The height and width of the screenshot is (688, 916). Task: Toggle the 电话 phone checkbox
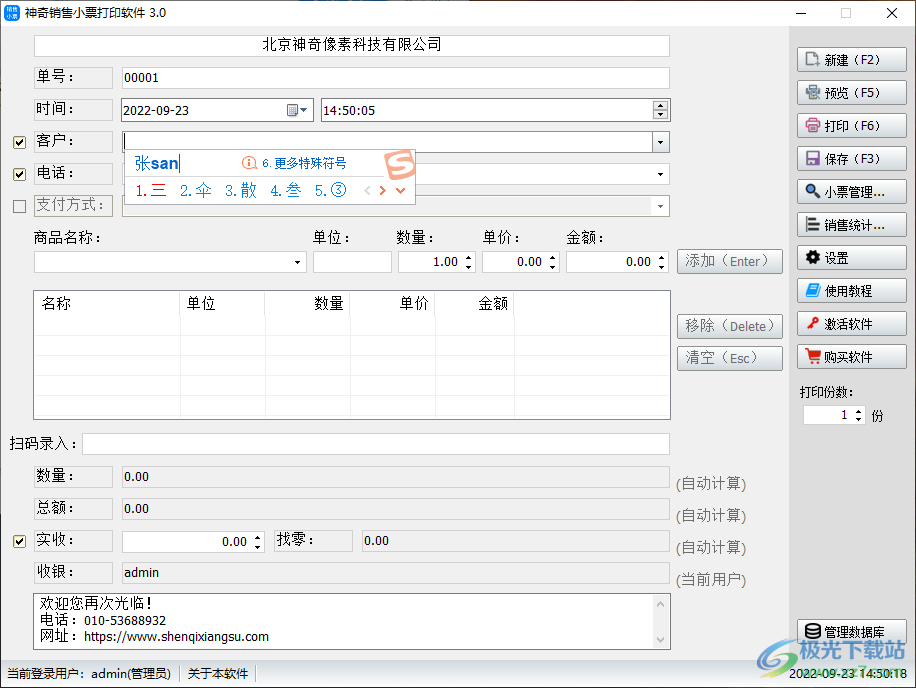19,174
